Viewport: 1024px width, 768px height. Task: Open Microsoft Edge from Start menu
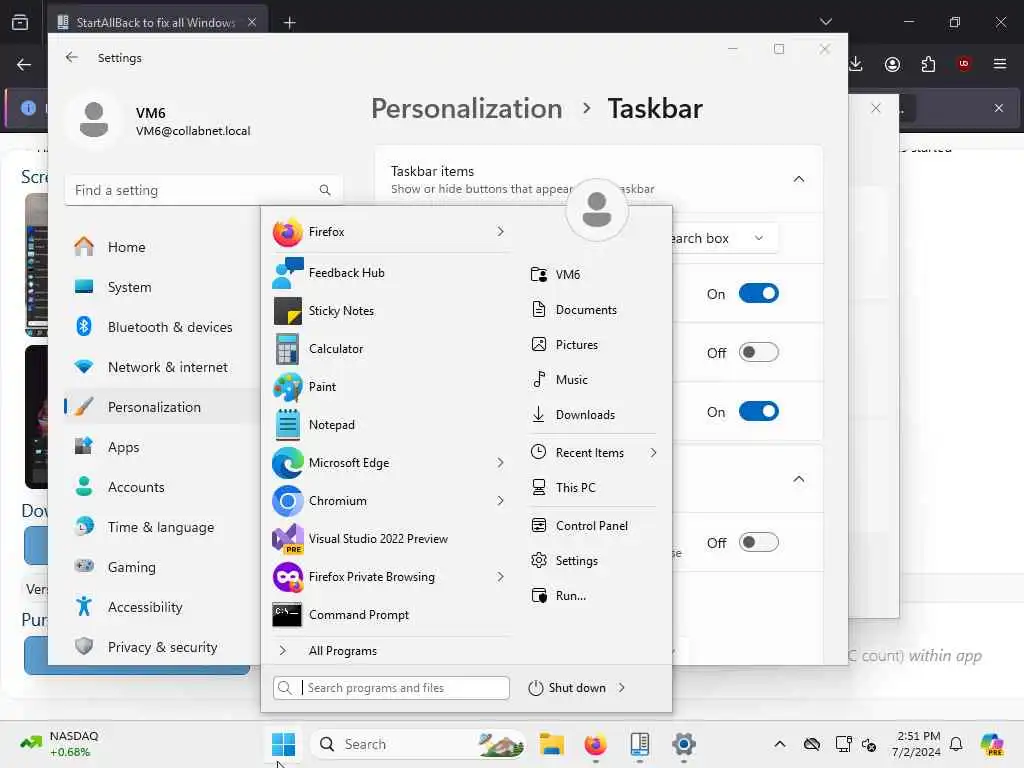[391, 462]
